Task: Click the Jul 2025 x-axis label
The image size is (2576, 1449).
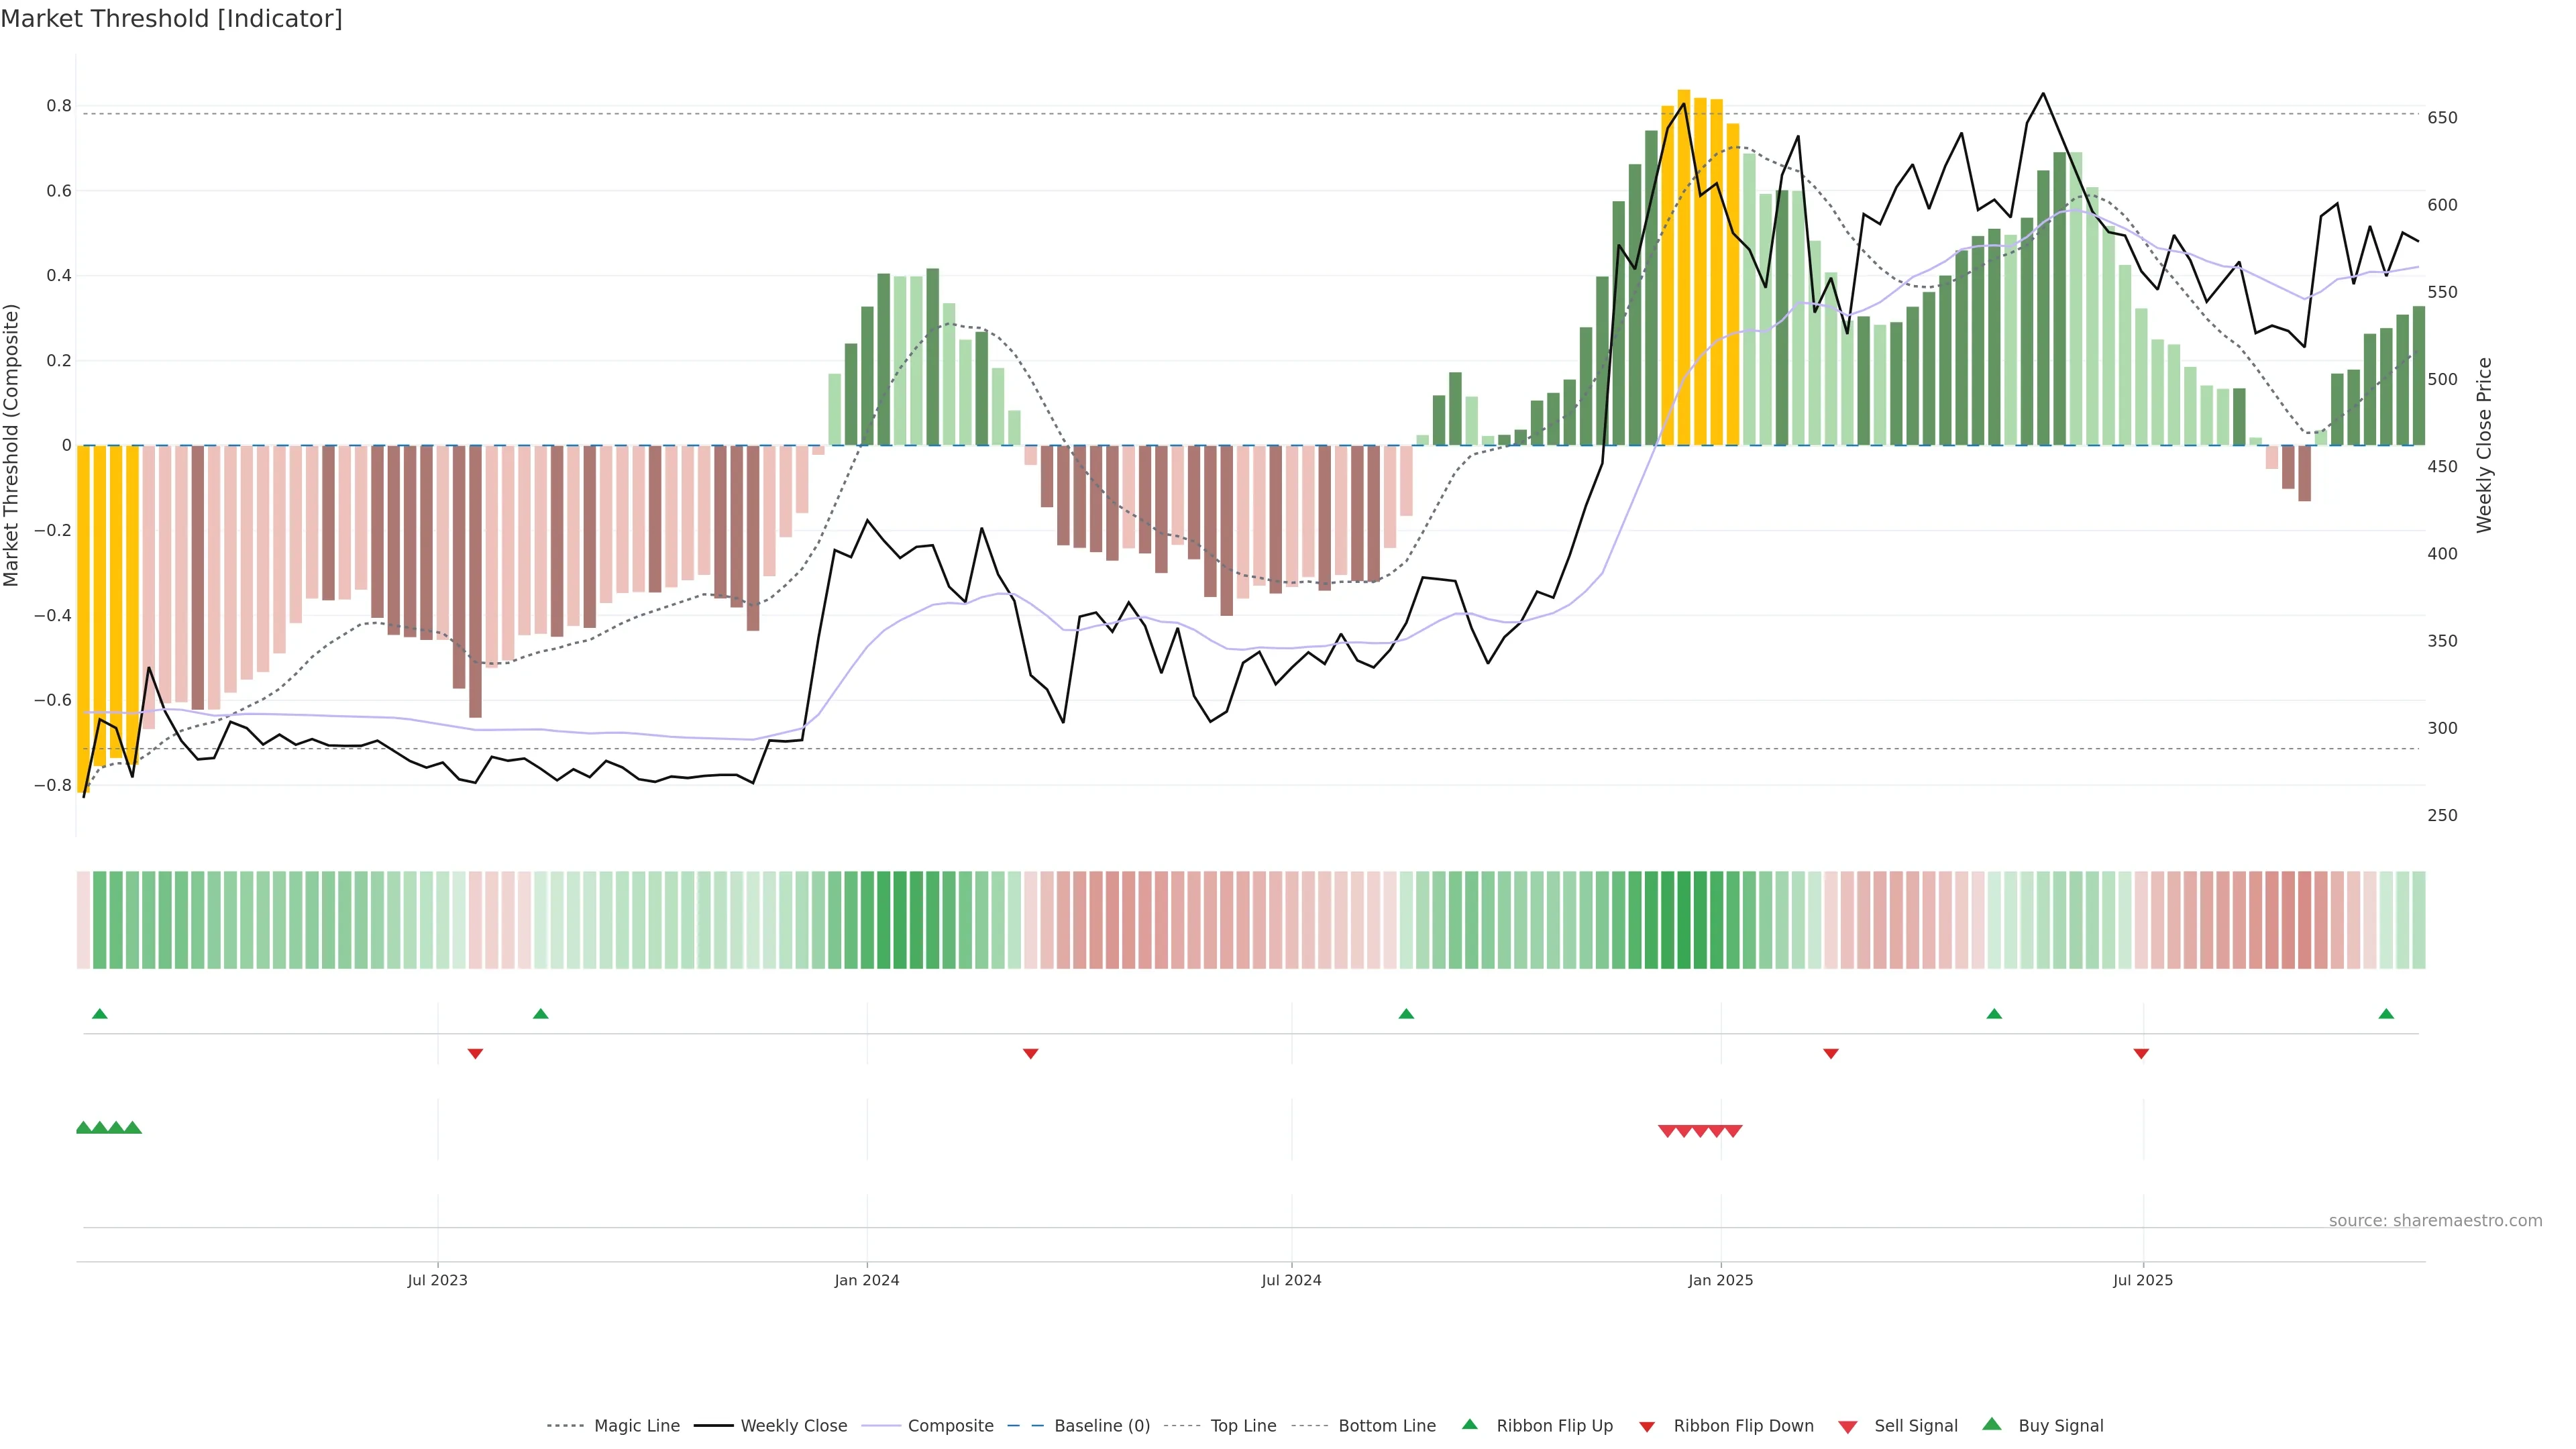Action: (x=2143, y=1280)
